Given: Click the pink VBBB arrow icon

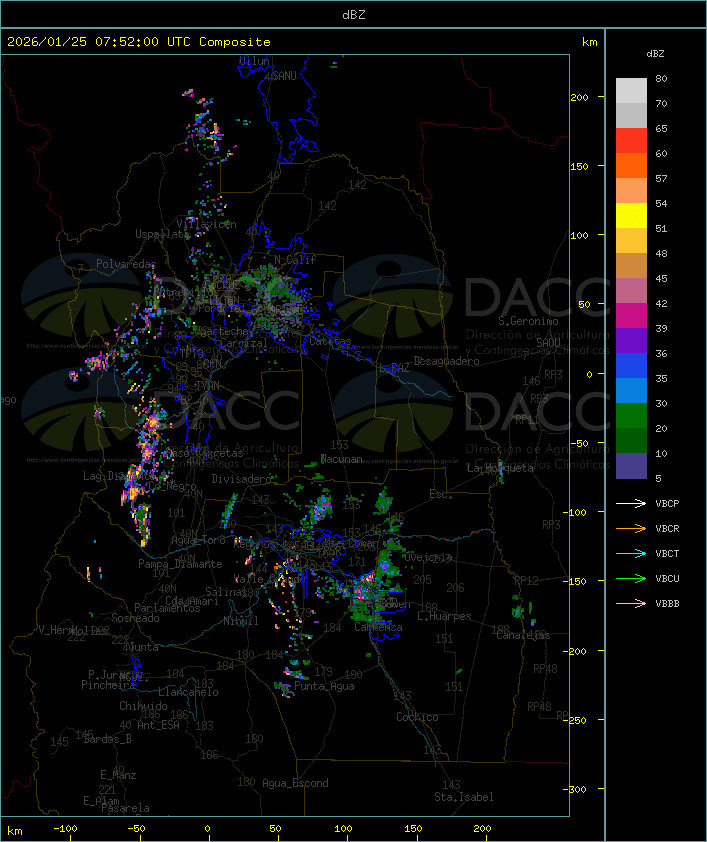Looking at the screenshot, I should [x=631, y=604].
